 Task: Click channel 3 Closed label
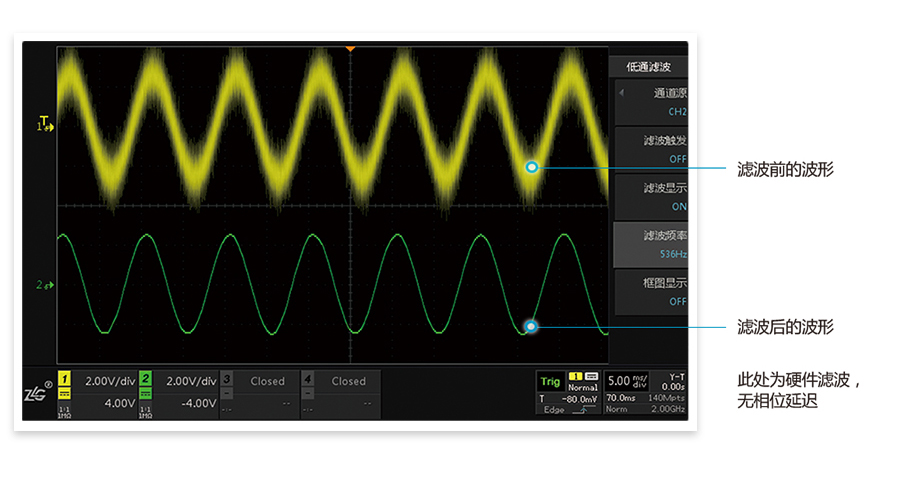[x=267, y=381]
